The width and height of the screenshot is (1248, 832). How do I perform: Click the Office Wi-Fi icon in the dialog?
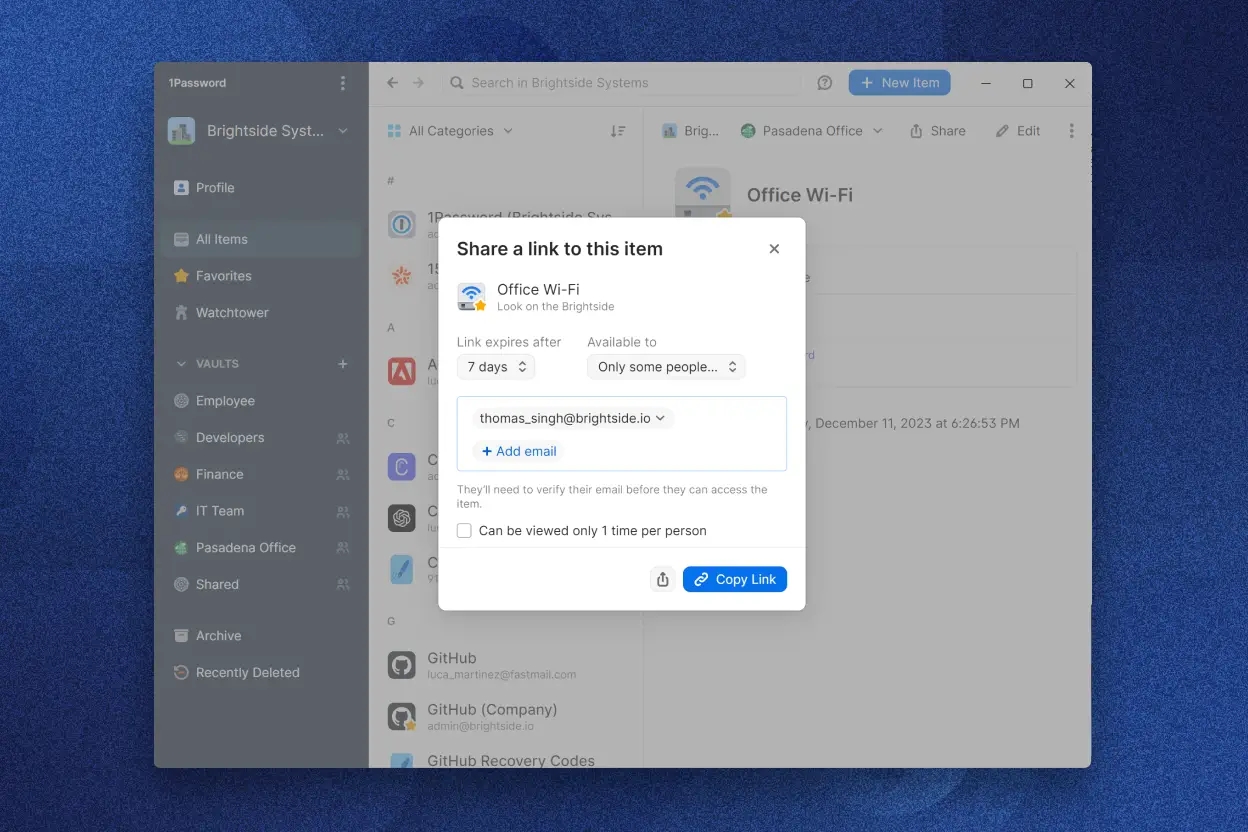click(472, 297)
